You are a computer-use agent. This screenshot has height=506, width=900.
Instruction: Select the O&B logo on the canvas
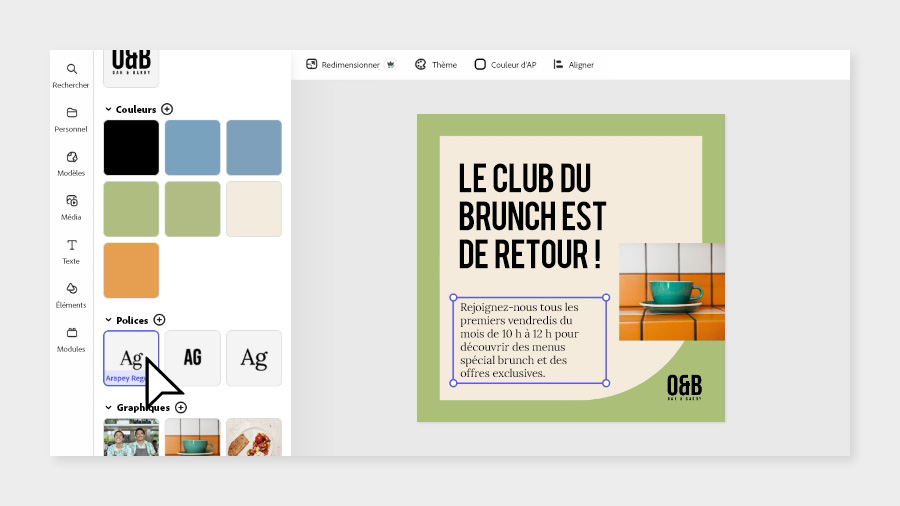[684, 387]
